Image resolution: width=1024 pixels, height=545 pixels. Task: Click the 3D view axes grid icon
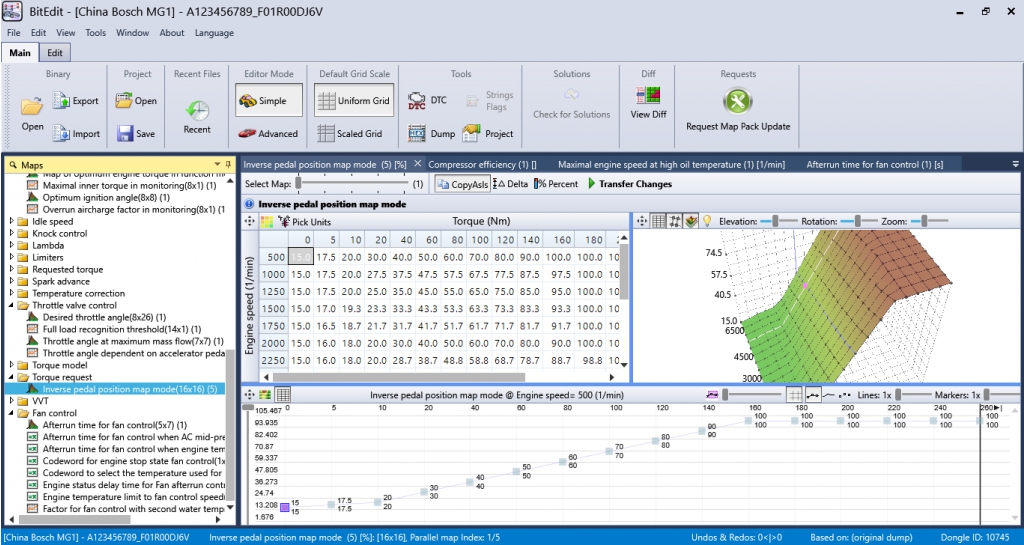pos(675,221)
